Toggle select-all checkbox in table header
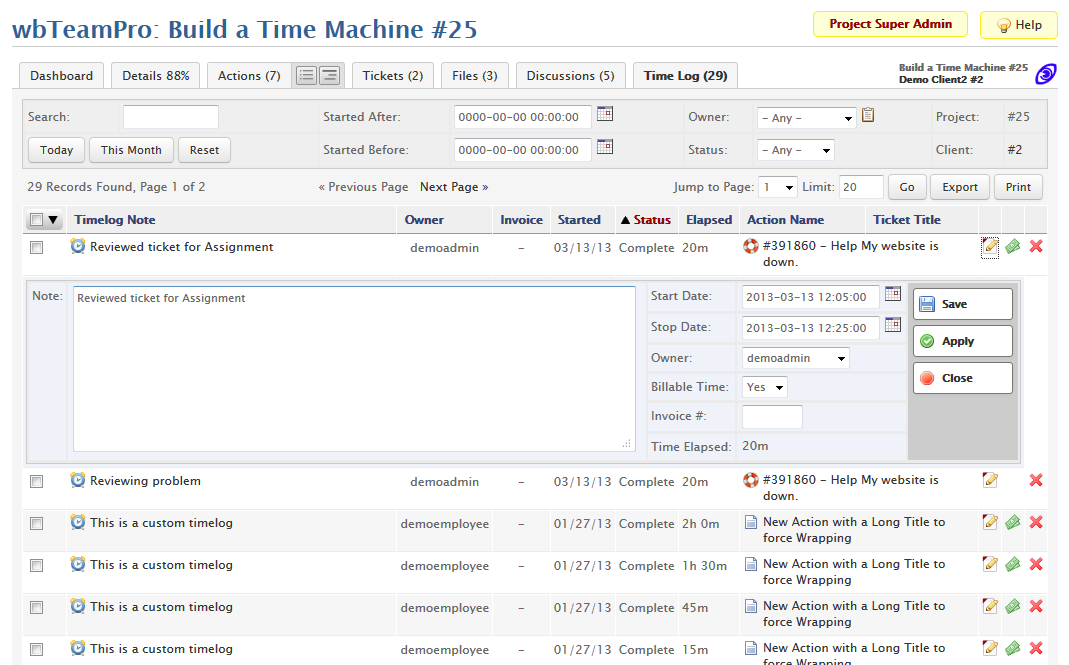 pyautogui.click(x=37, y=220)
